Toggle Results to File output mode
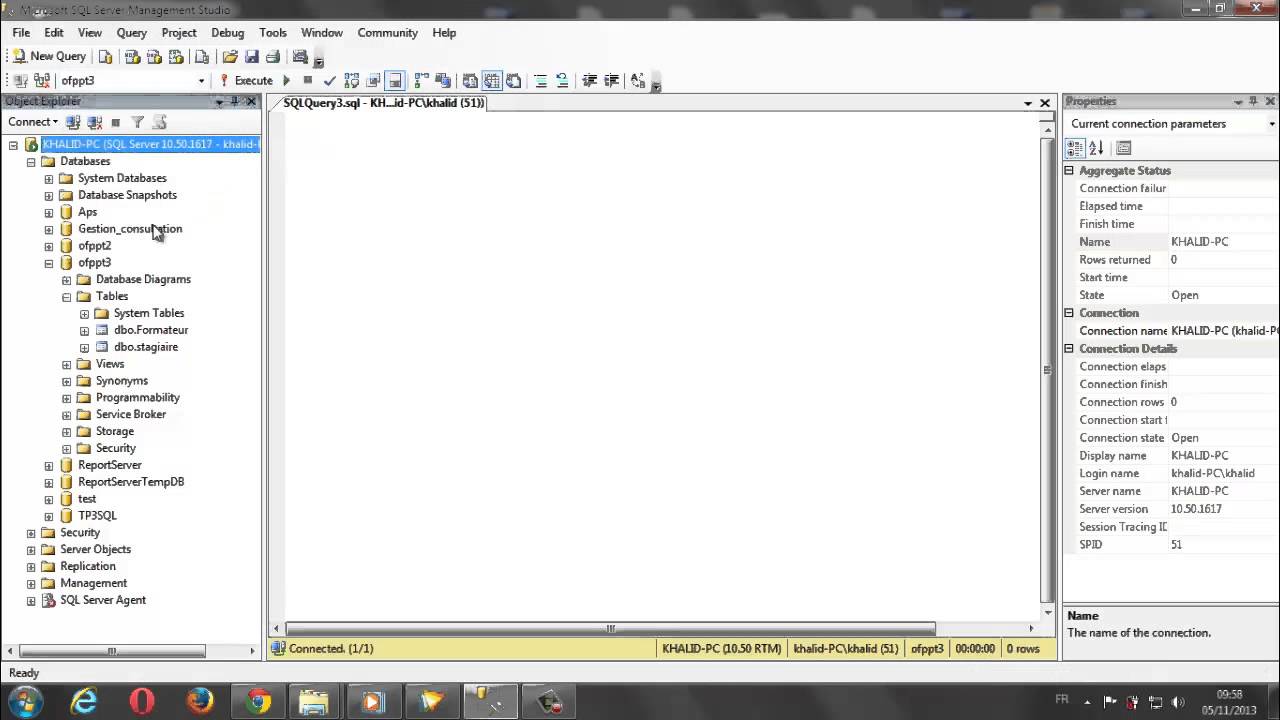Image resolution: width=1280 pixels, height=720 pixels. (514, 81)
